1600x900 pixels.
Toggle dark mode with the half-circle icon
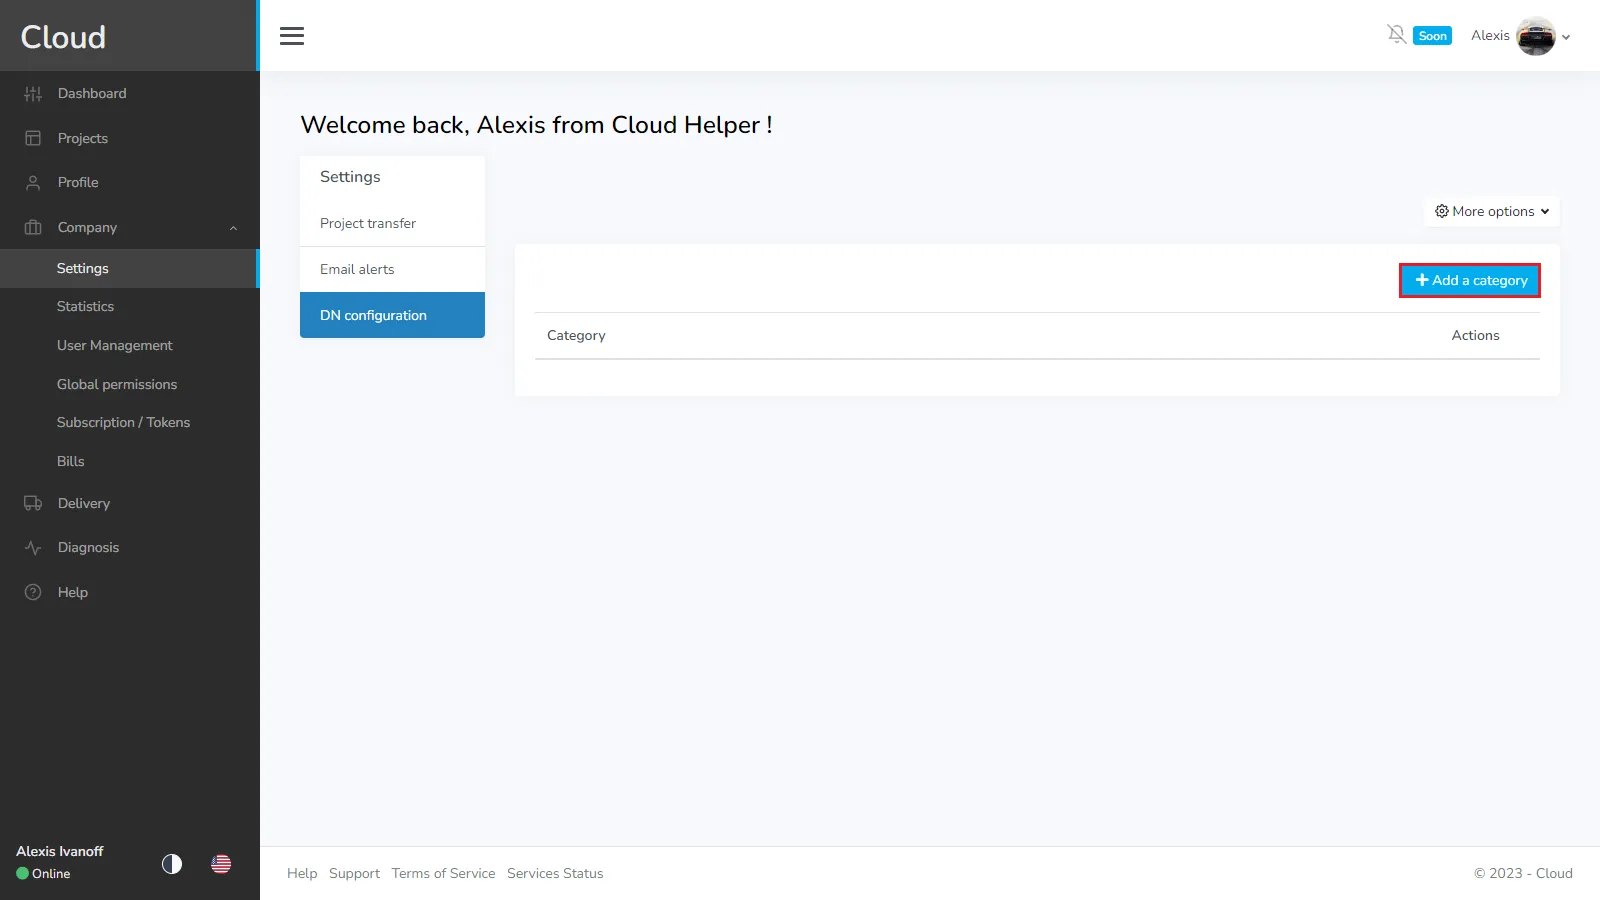[x=171, y=865]
